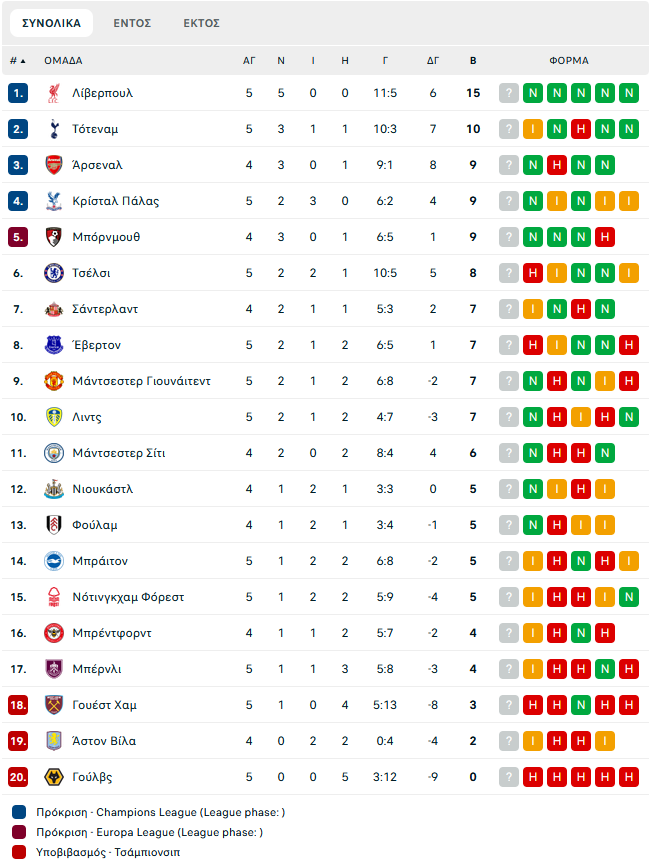
Task: Click the West Ham crest
Action: pyautogui.click(x=54, y=705)
